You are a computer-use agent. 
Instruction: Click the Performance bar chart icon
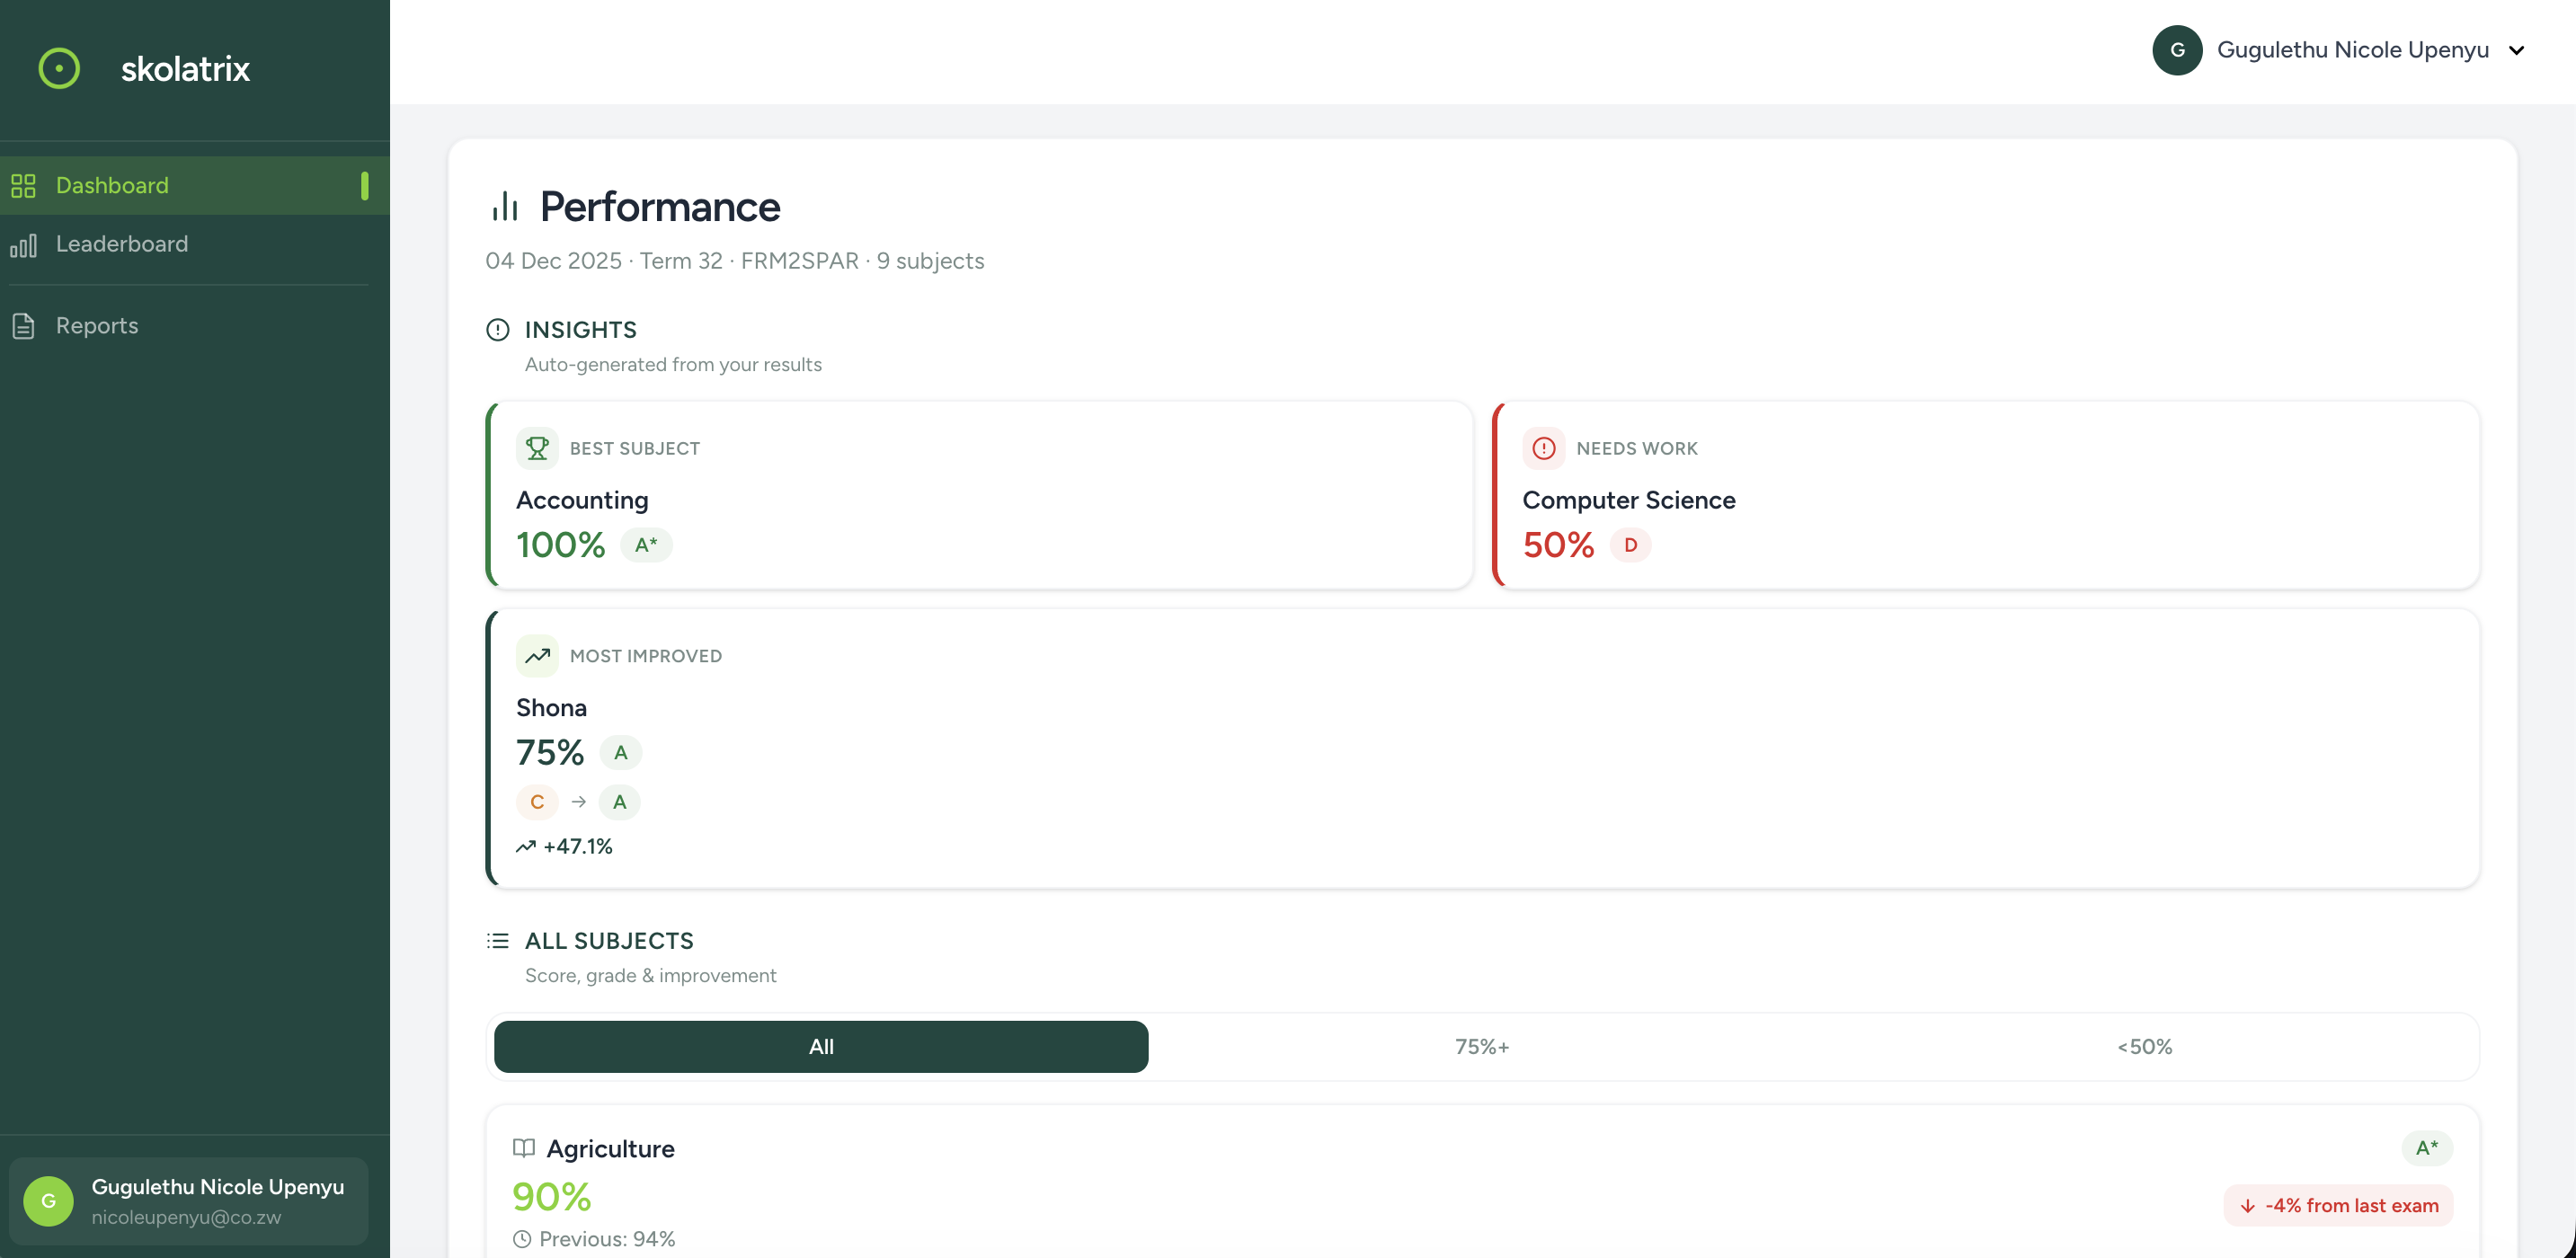505,206
